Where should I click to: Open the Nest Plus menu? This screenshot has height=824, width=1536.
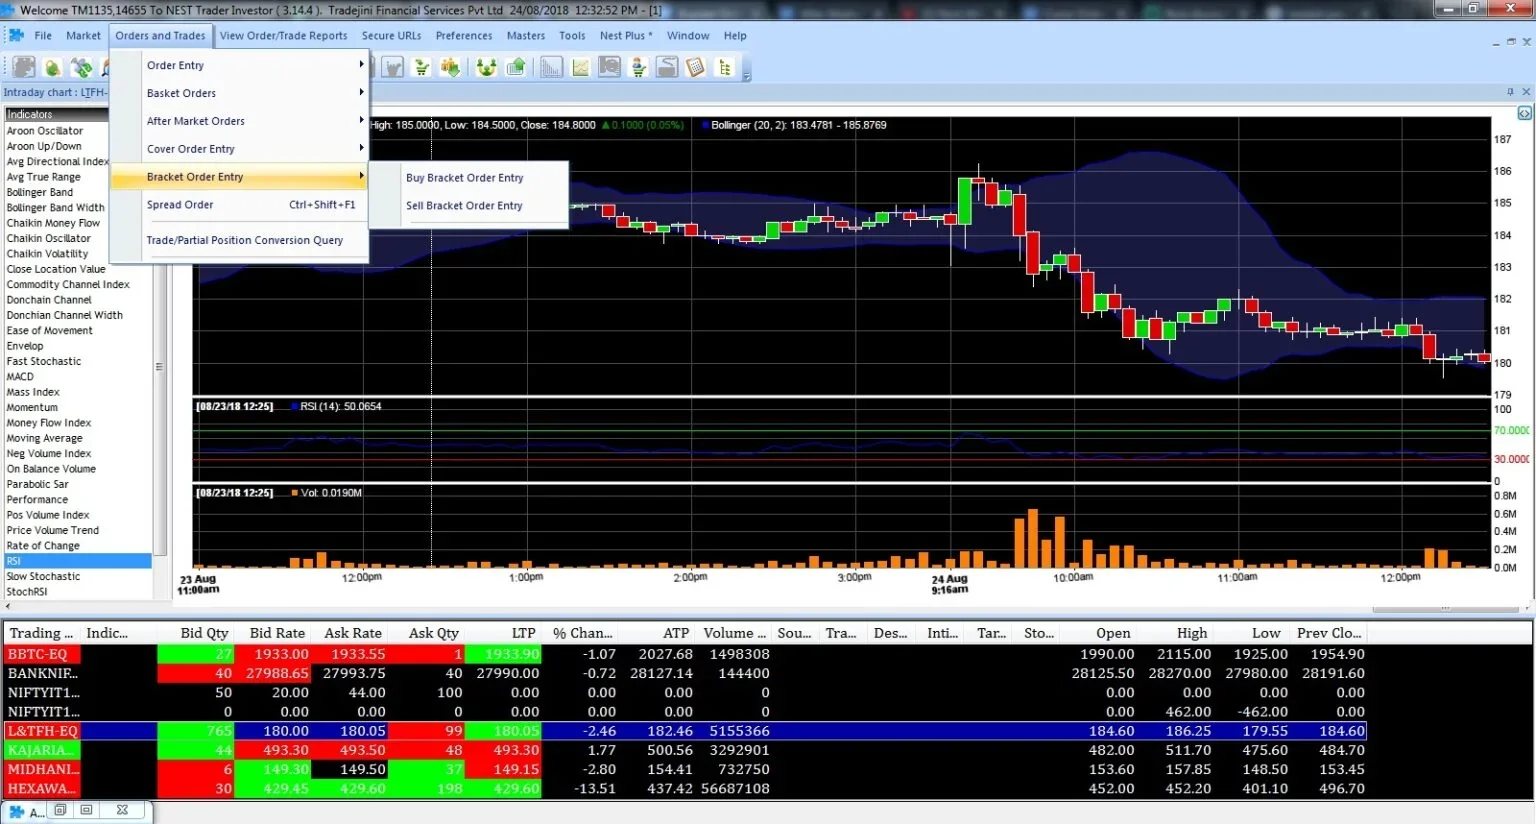point(626,35)
